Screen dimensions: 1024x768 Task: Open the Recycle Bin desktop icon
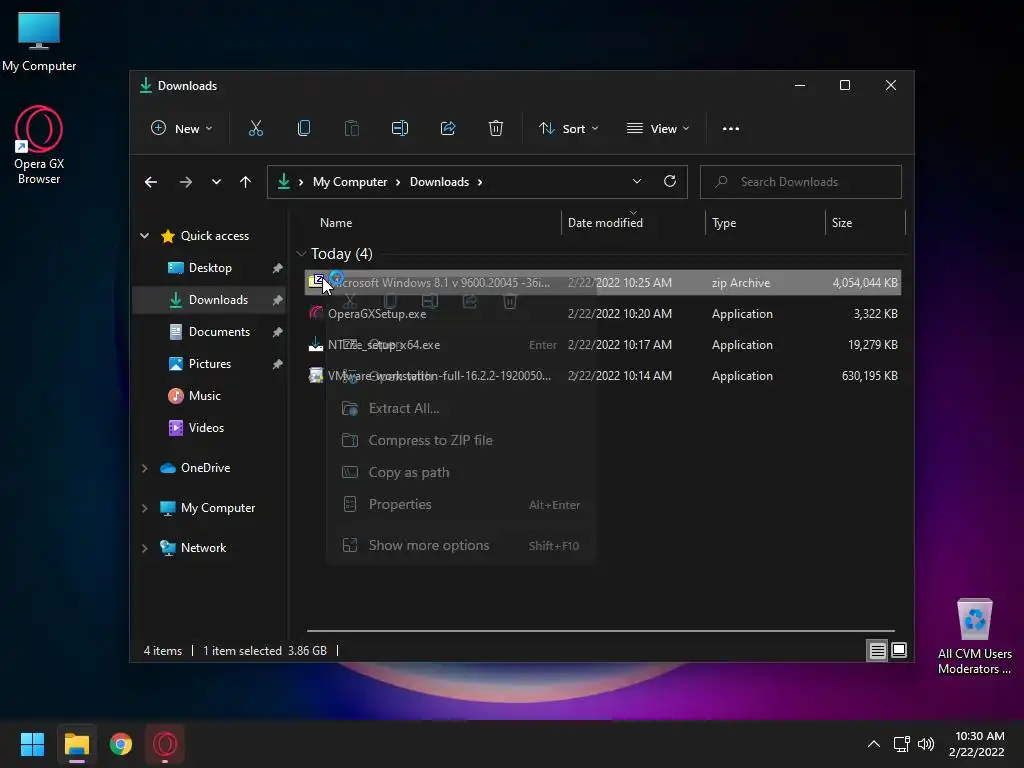point(974,637)
